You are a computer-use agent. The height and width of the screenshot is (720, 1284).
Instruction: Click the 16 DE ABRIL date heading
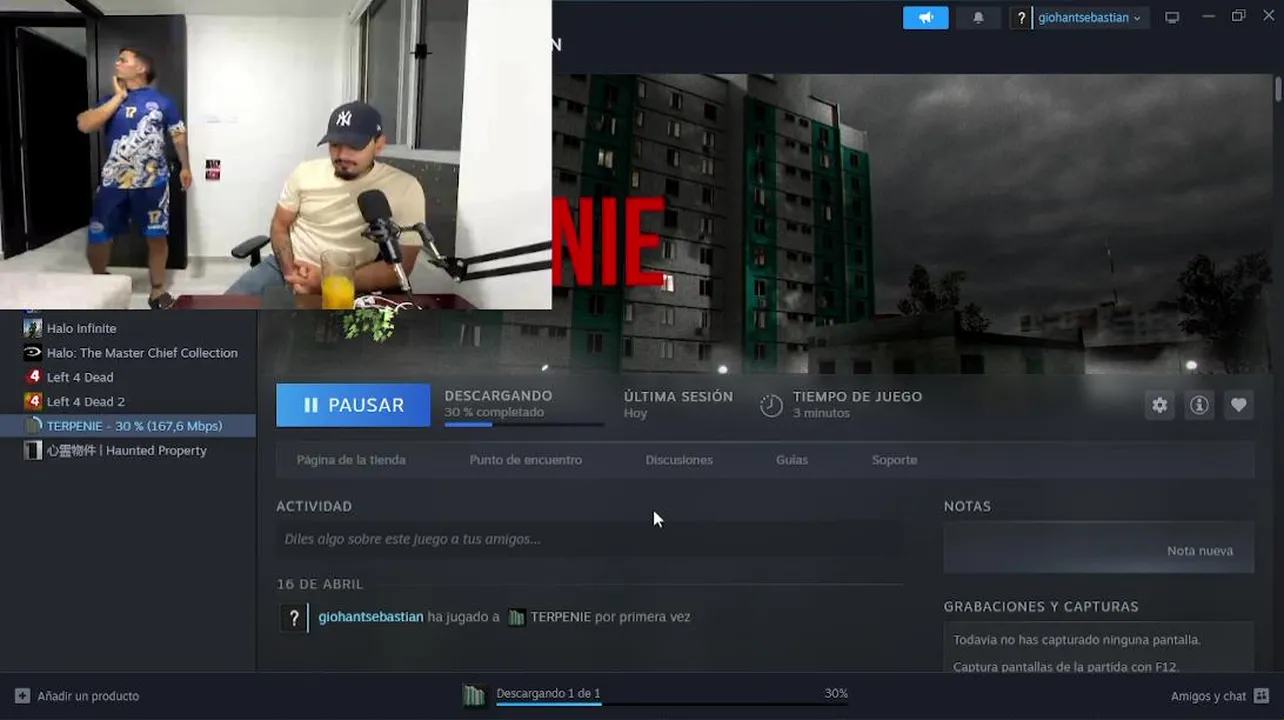pos(320,584)
